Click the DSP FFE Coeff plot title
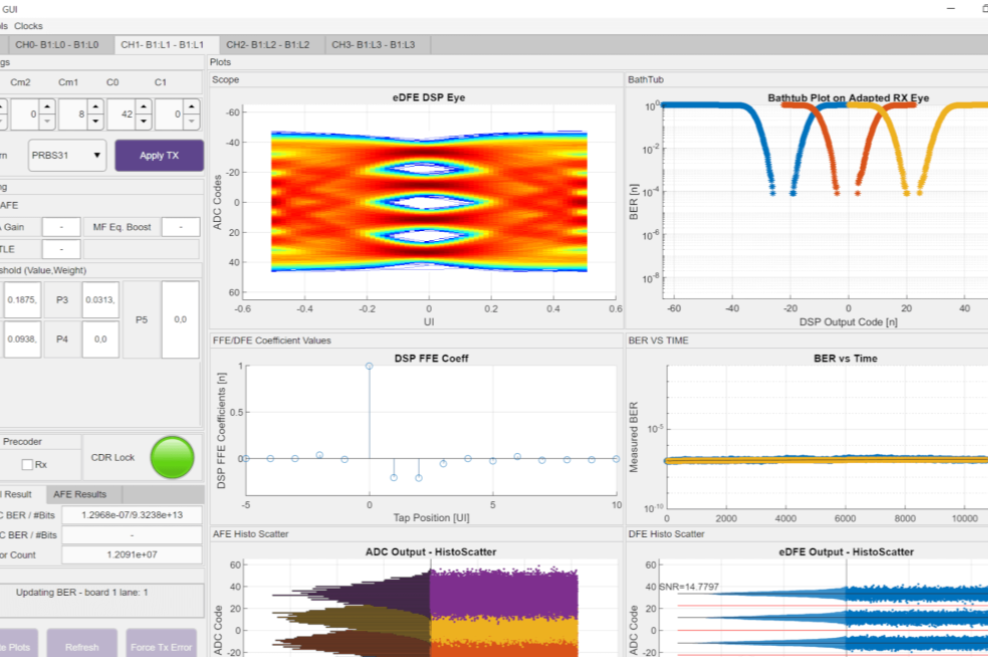 pos(431,358)
